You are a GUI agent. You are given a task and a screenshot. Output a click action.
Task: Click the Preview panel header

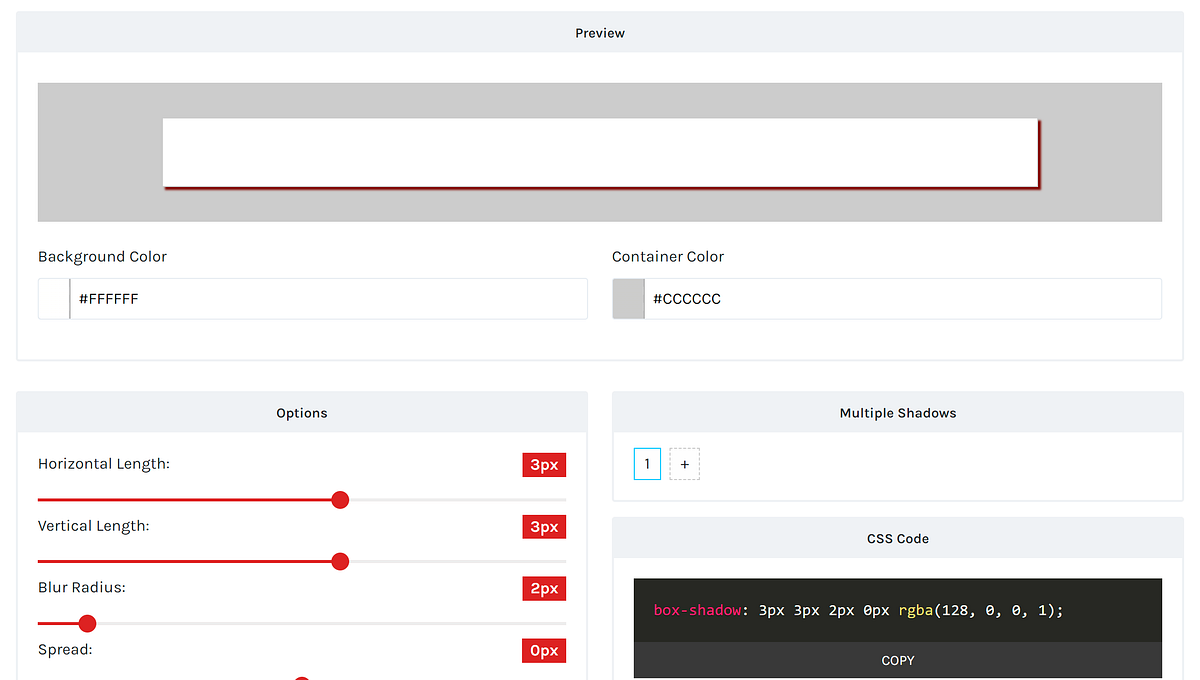(600, 32)
